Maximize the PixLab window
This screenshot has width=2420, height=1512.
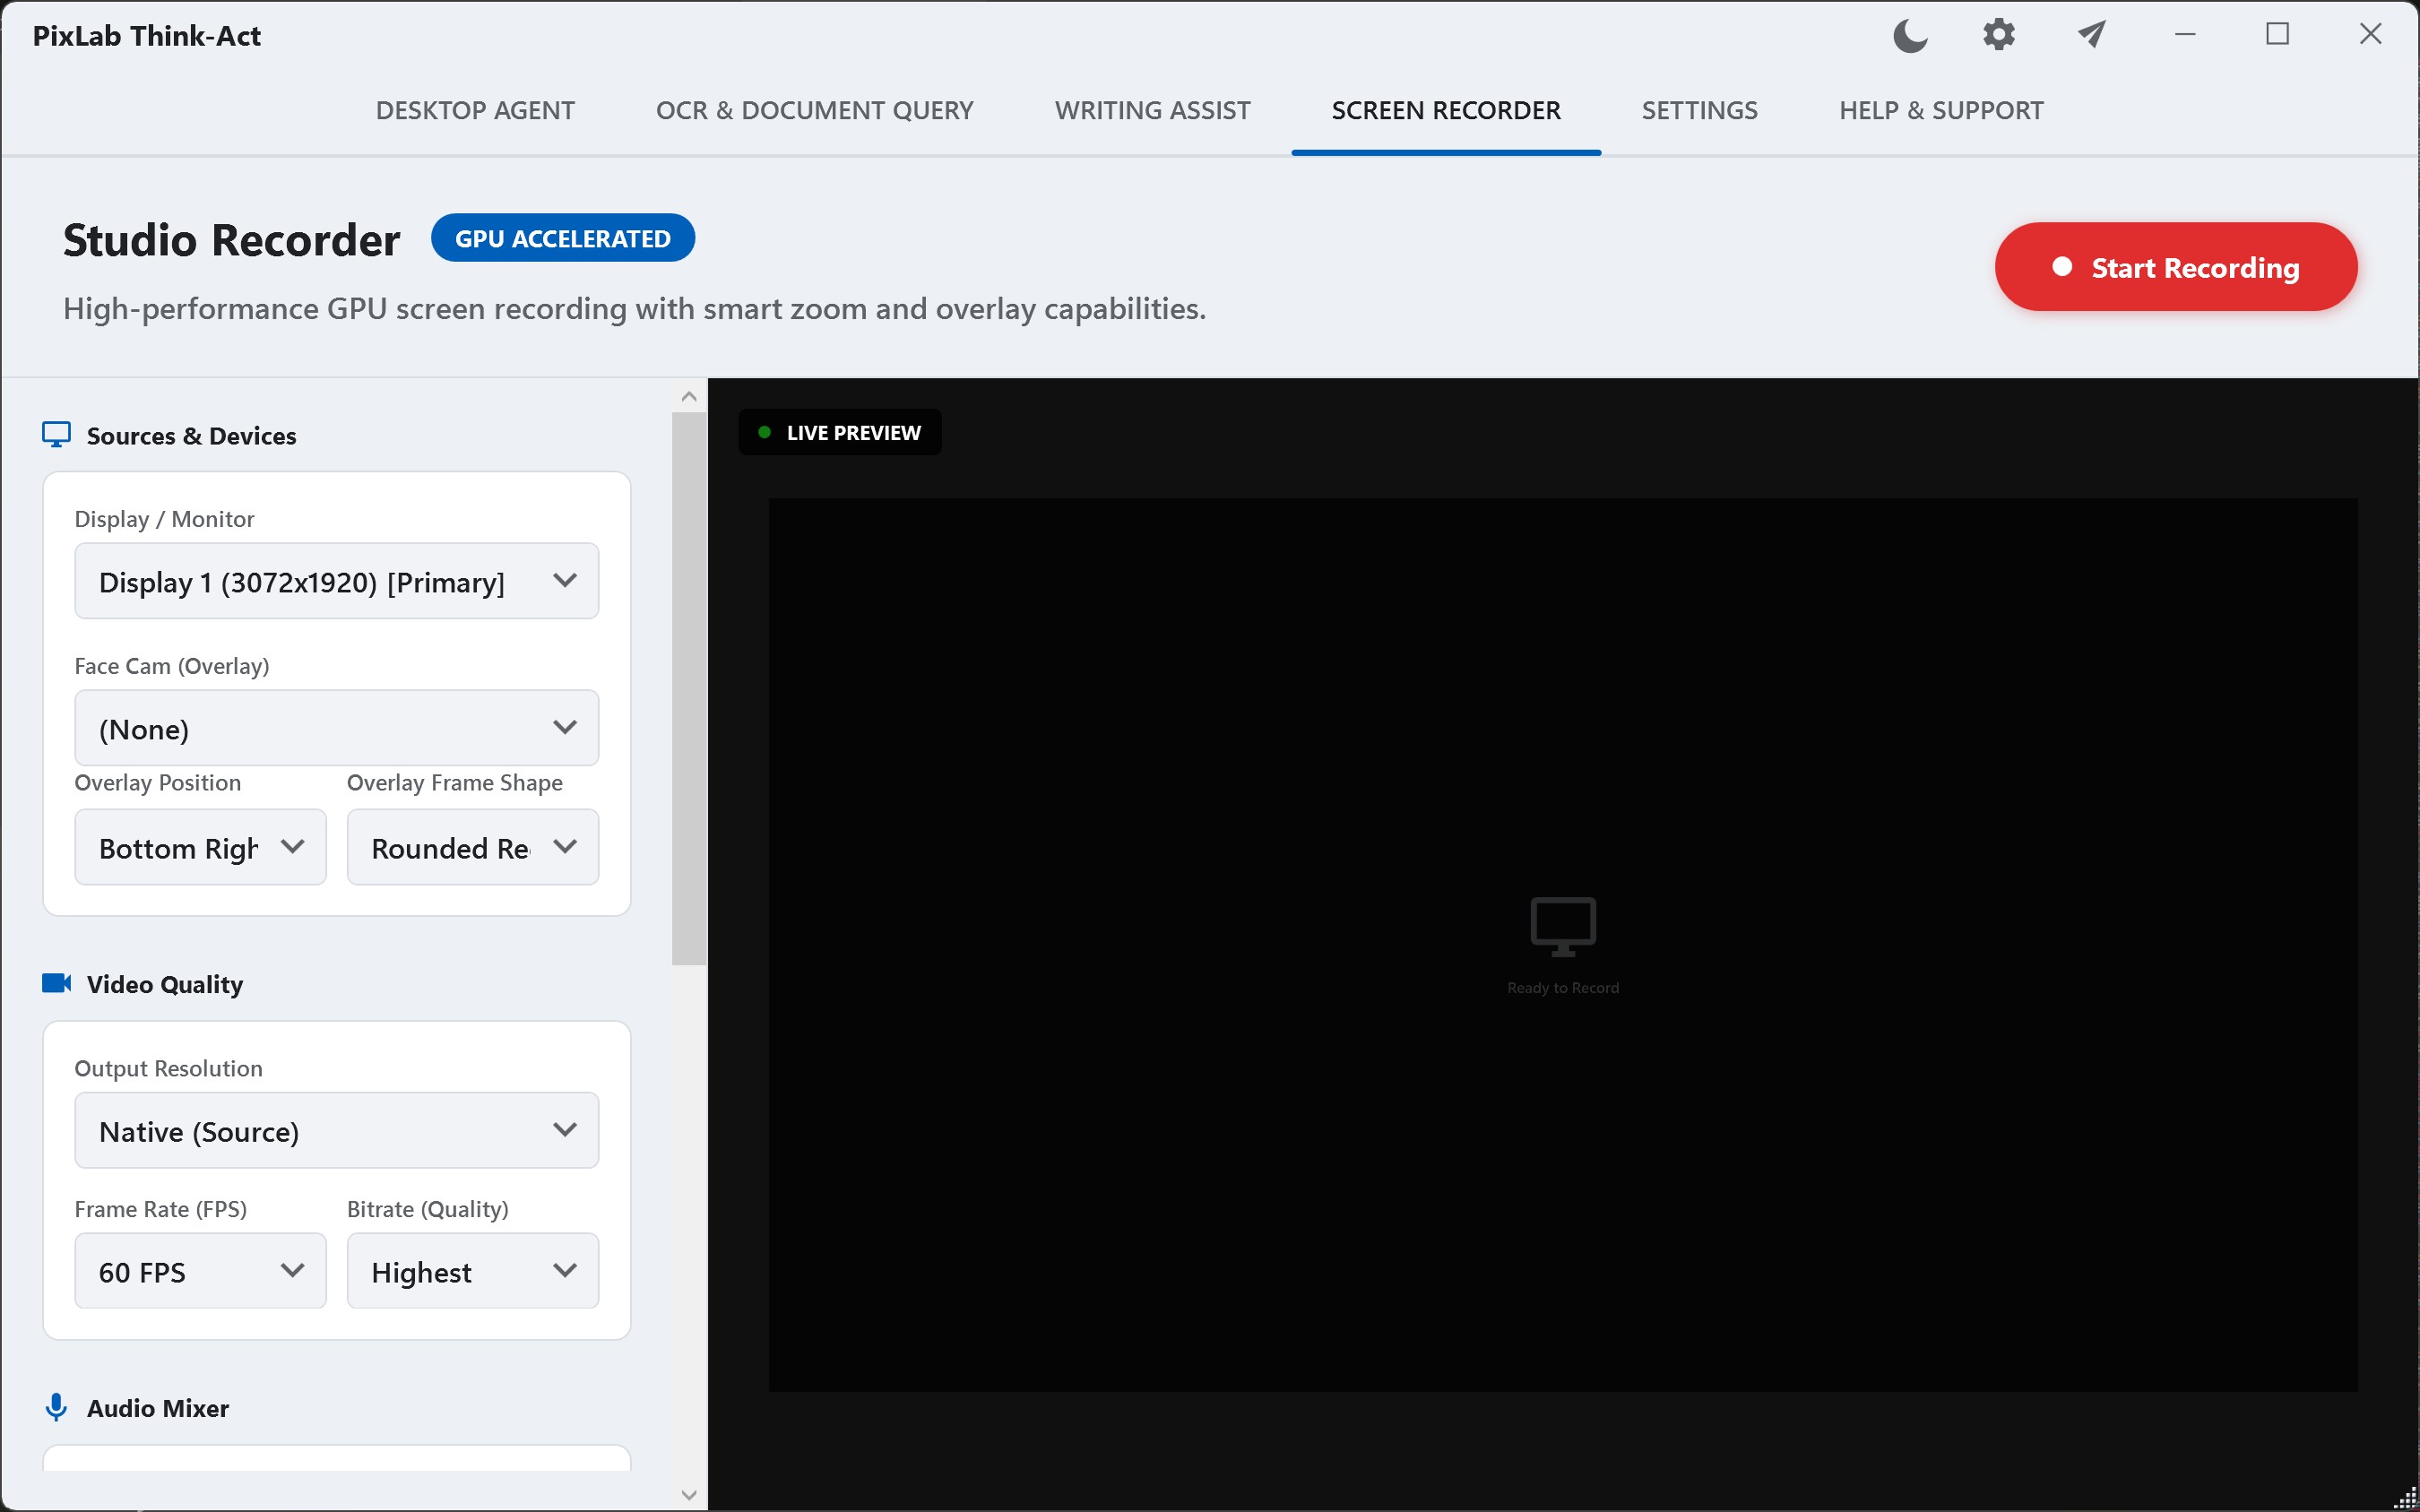pos(2277,35)
